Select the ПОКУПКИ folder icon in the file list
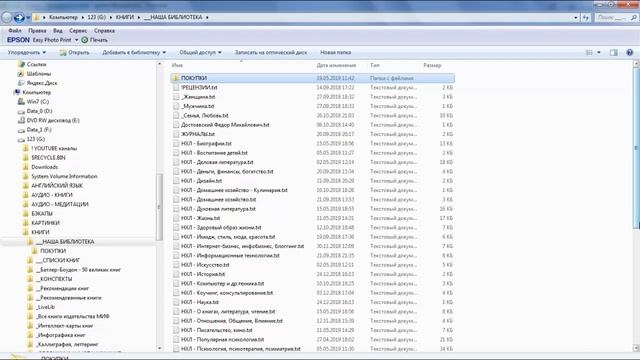The height and width of the screenshot is (360, 640). 176,78
